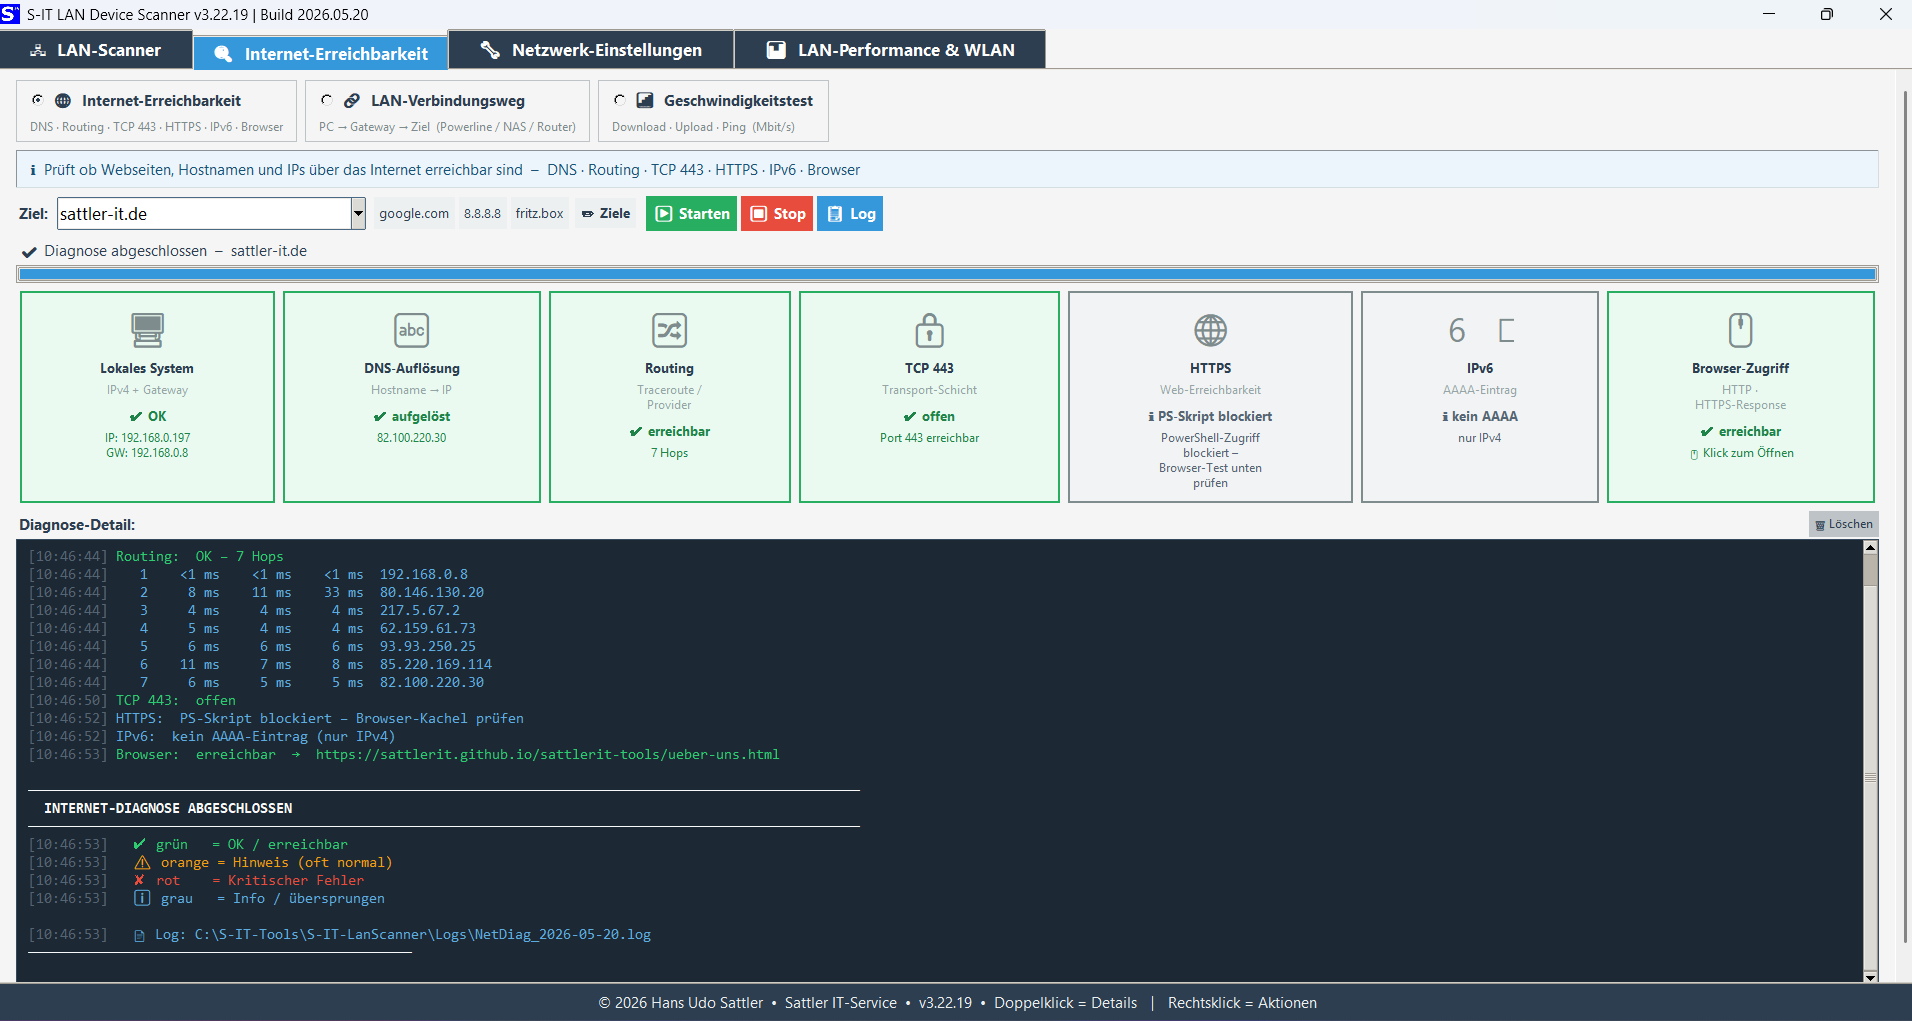Click Rechtsklick = Aktionen in status bar

click(x=1242, y=1003)
